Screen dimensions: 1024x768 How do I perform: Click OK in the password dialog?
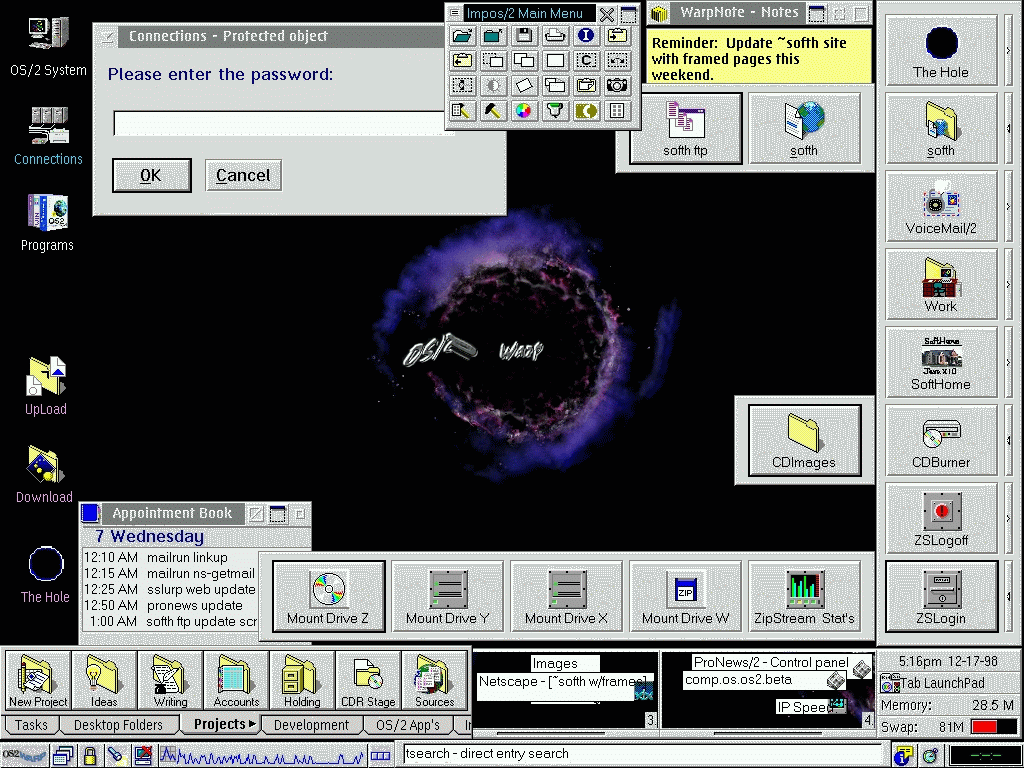click(x=152, y=175)
